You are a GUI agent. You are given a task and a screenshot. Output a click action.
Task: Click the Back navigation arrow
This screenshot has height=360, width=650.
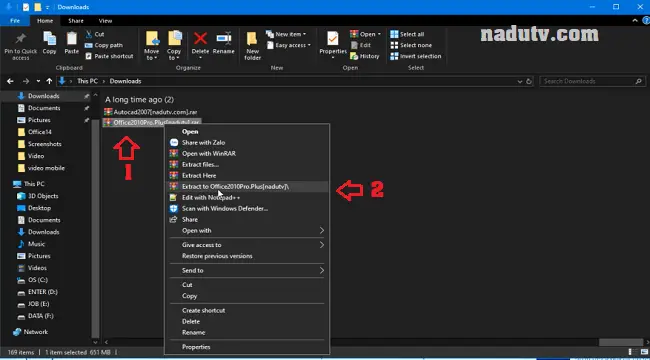pos(10,81)
